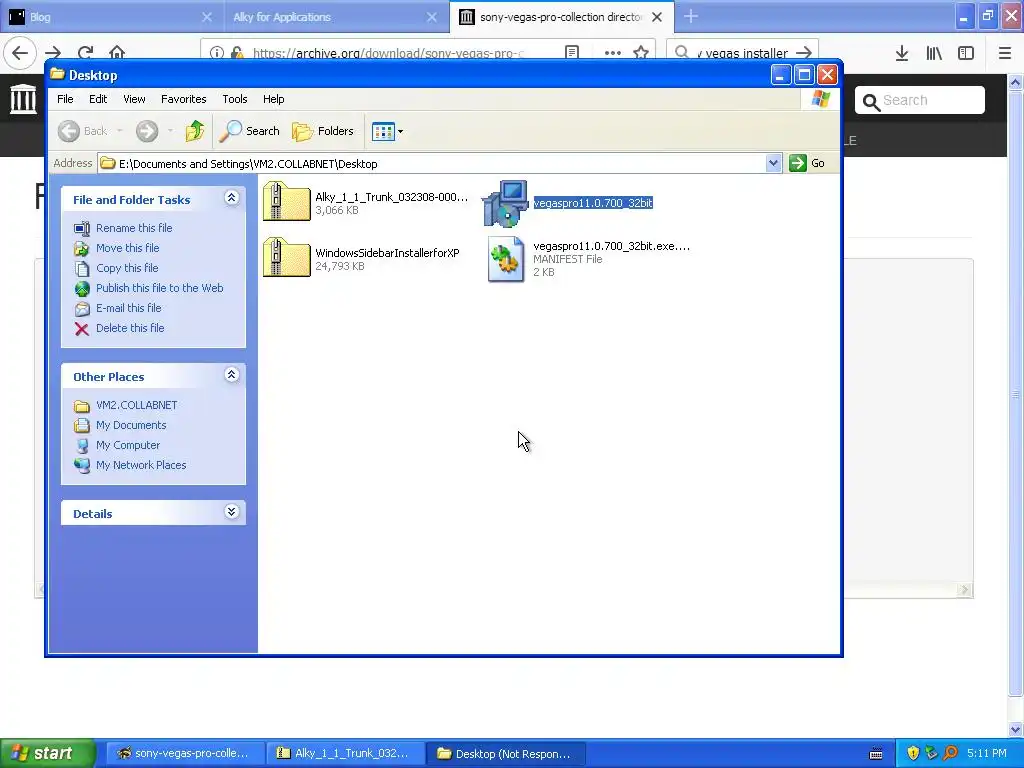Open the Forward history dropdown arrow
Screen dimensions: 1024x768
(170, 131)
